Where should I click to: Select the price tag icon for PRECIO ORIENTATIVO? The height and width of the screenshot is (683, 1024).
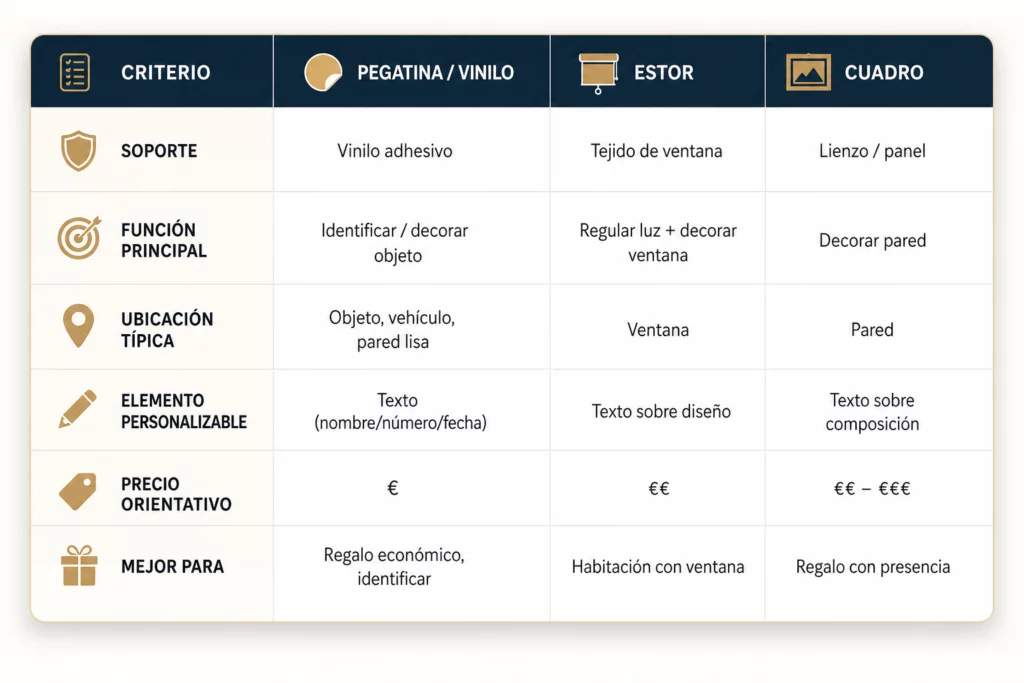tap(78, 491)
